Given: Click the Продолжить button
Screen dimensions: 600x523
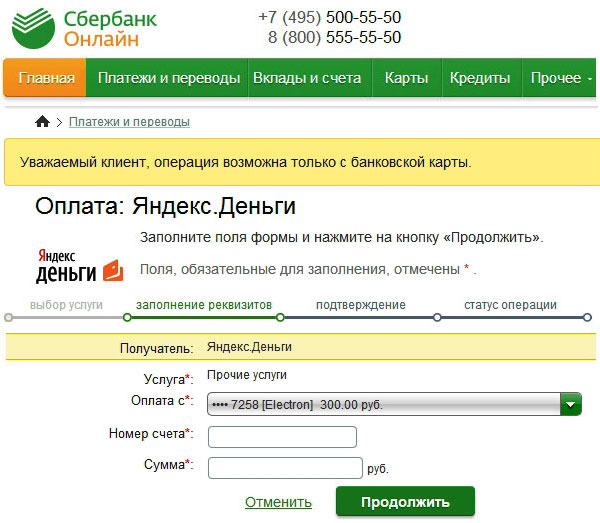Looking at the screenshot, I should pos(405,502).
